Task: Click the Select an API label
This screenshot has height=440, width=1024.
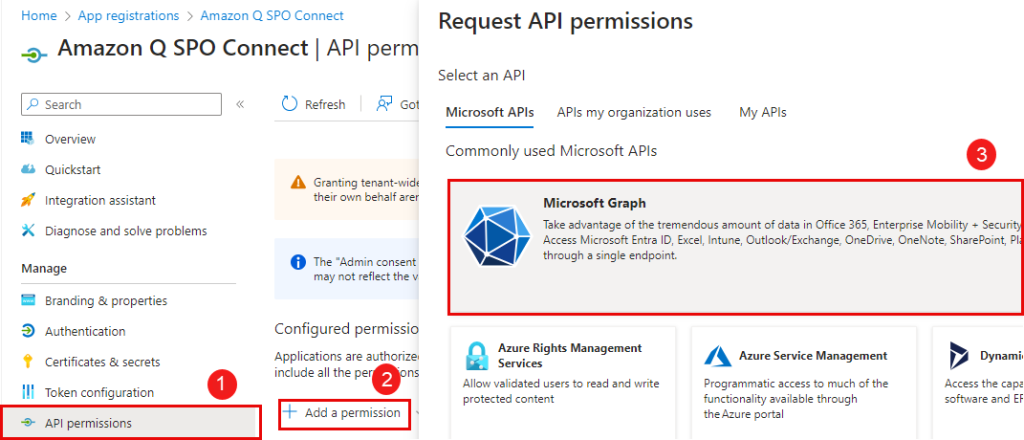Action: tap(481, 75)
